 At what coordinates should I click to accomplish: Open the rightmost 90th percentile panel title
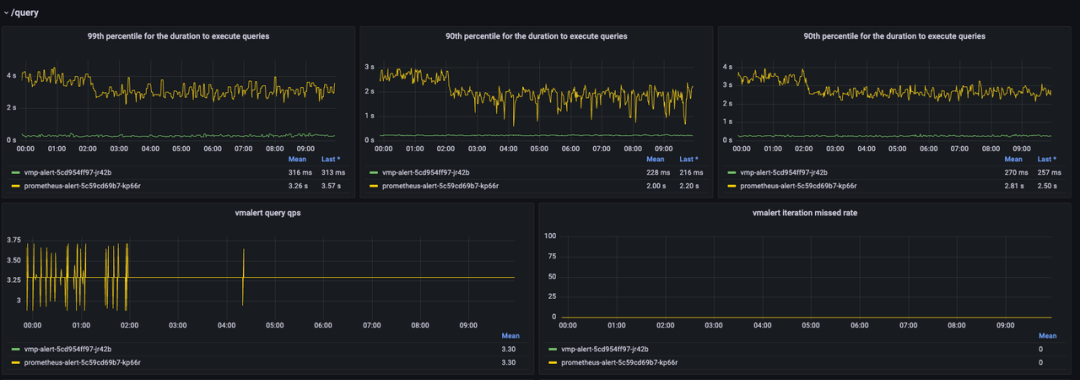(894, 36)
